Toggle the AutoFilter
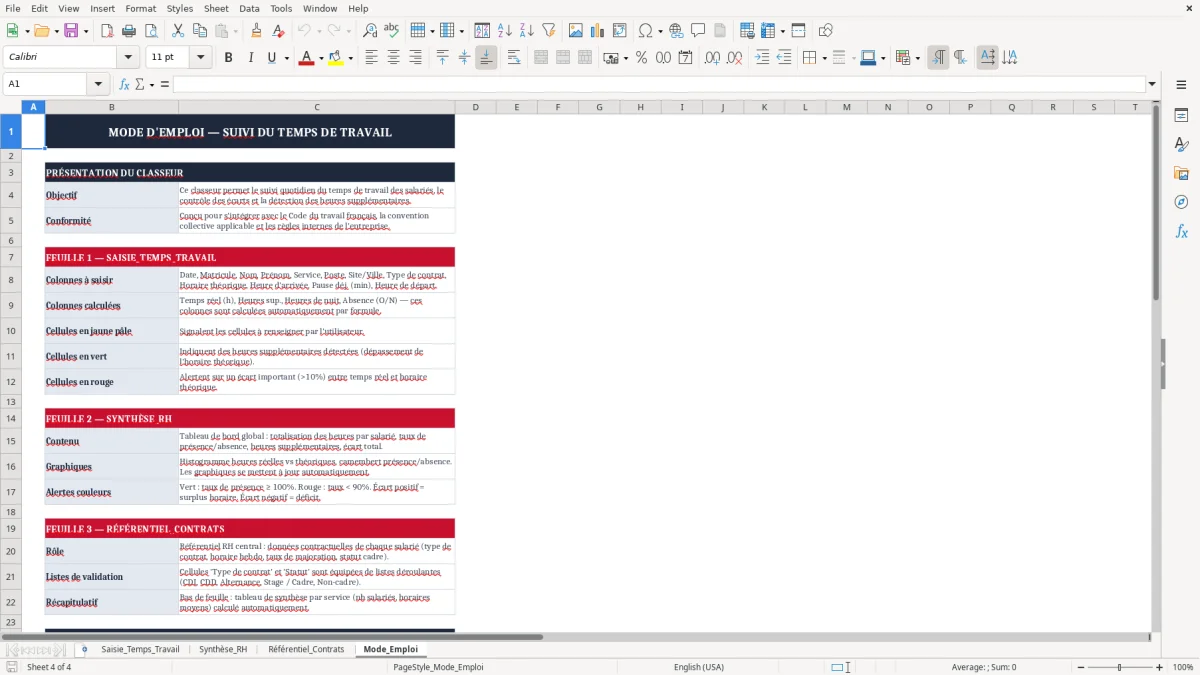The image size is (1200, 675). tap(548, 31)
